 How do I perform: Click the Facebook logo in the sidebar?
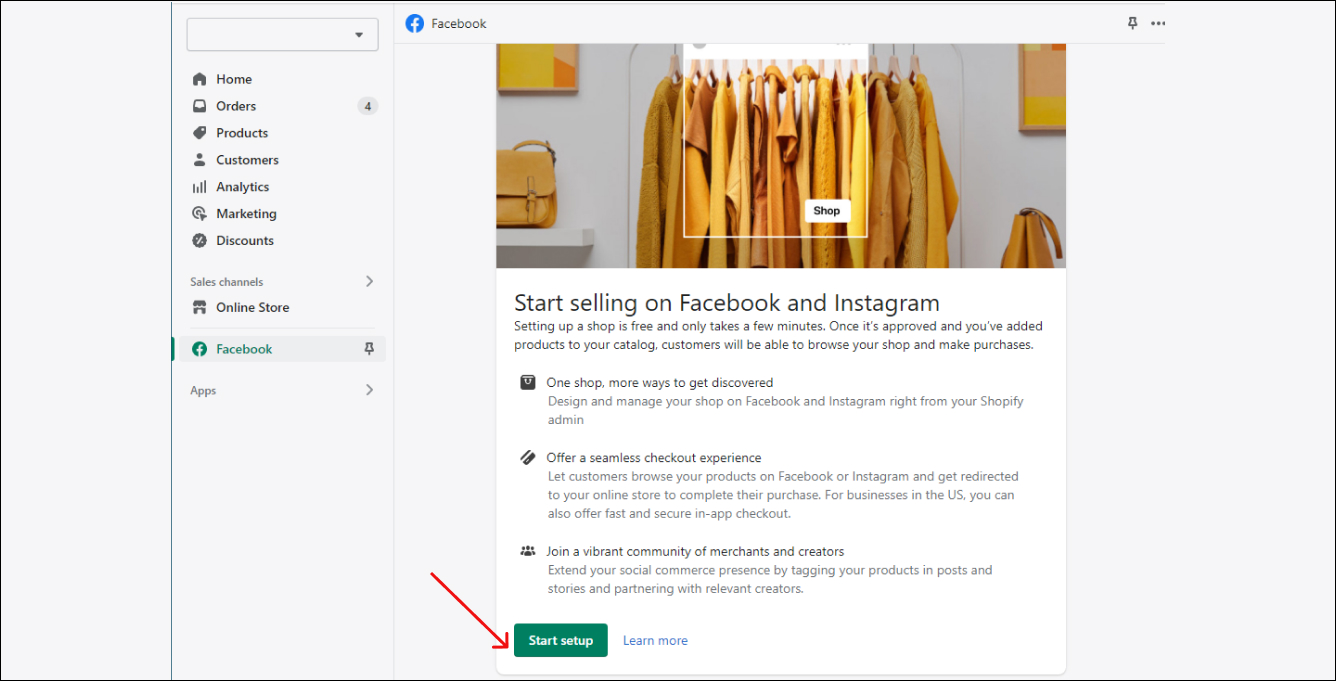(199, 349)
